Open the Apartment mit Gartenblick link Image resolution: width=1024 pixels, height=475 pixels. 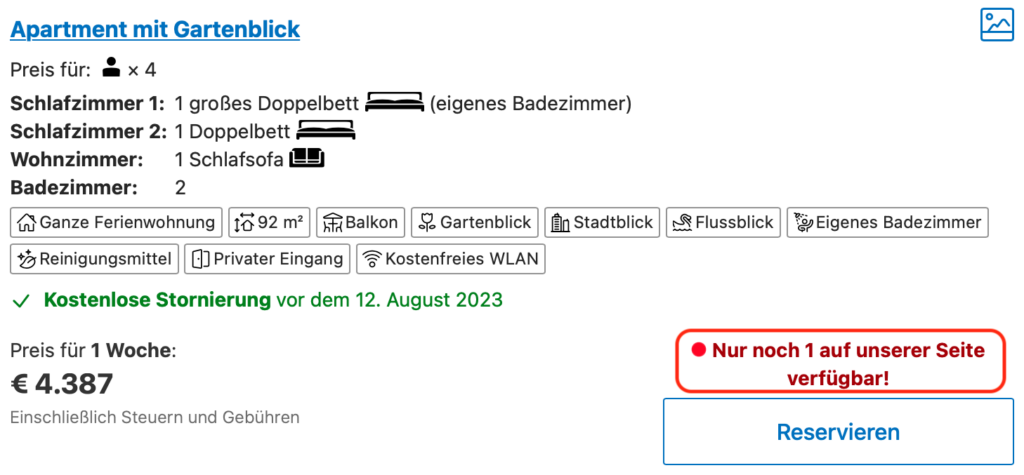point(155,29)
